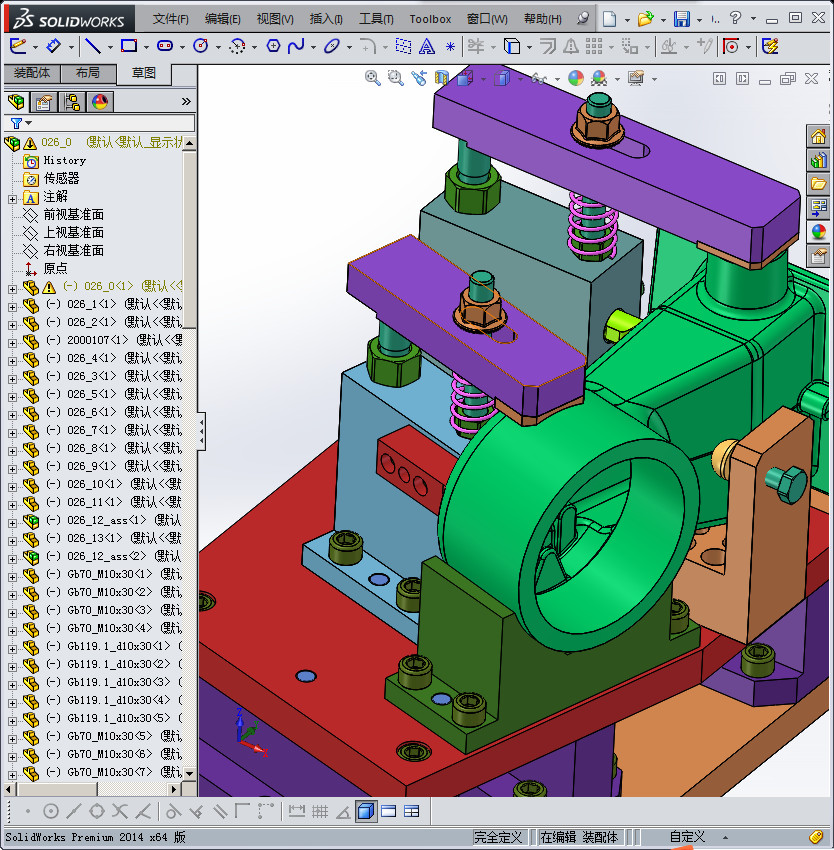Select the Rectangle sketch tool
Screen dimensions: 834x850
[130, 46]
